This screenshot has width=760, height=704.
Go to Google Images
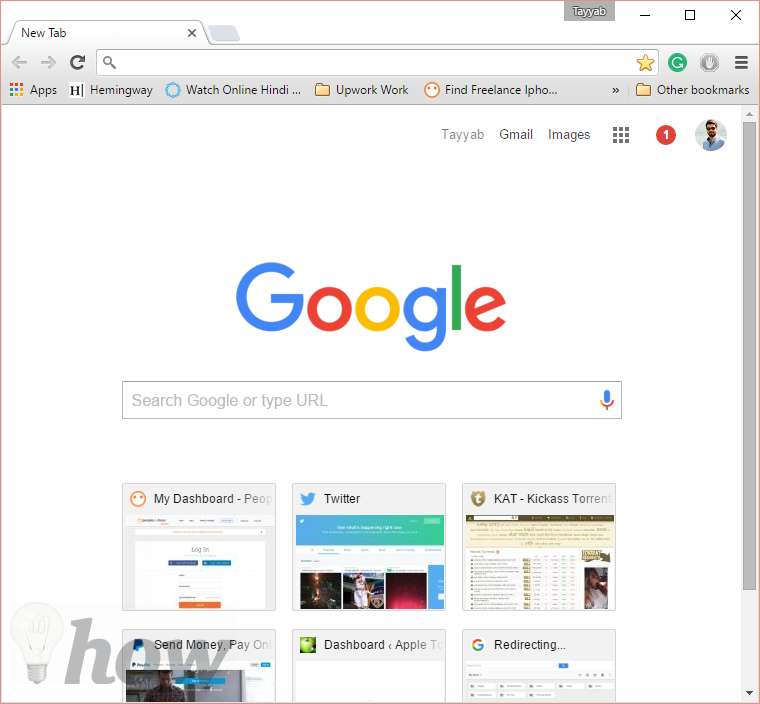[569, 134]
